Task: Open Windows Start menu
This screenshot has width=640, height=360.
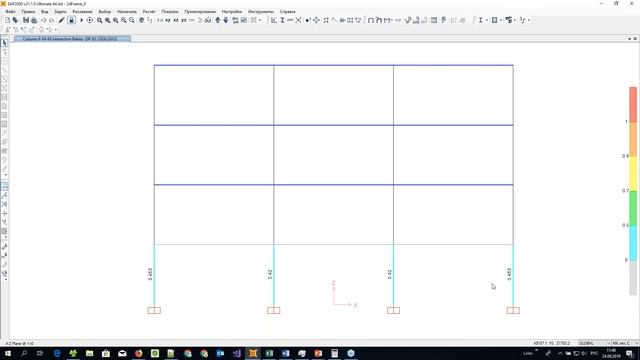Action: tap(8, 353)
